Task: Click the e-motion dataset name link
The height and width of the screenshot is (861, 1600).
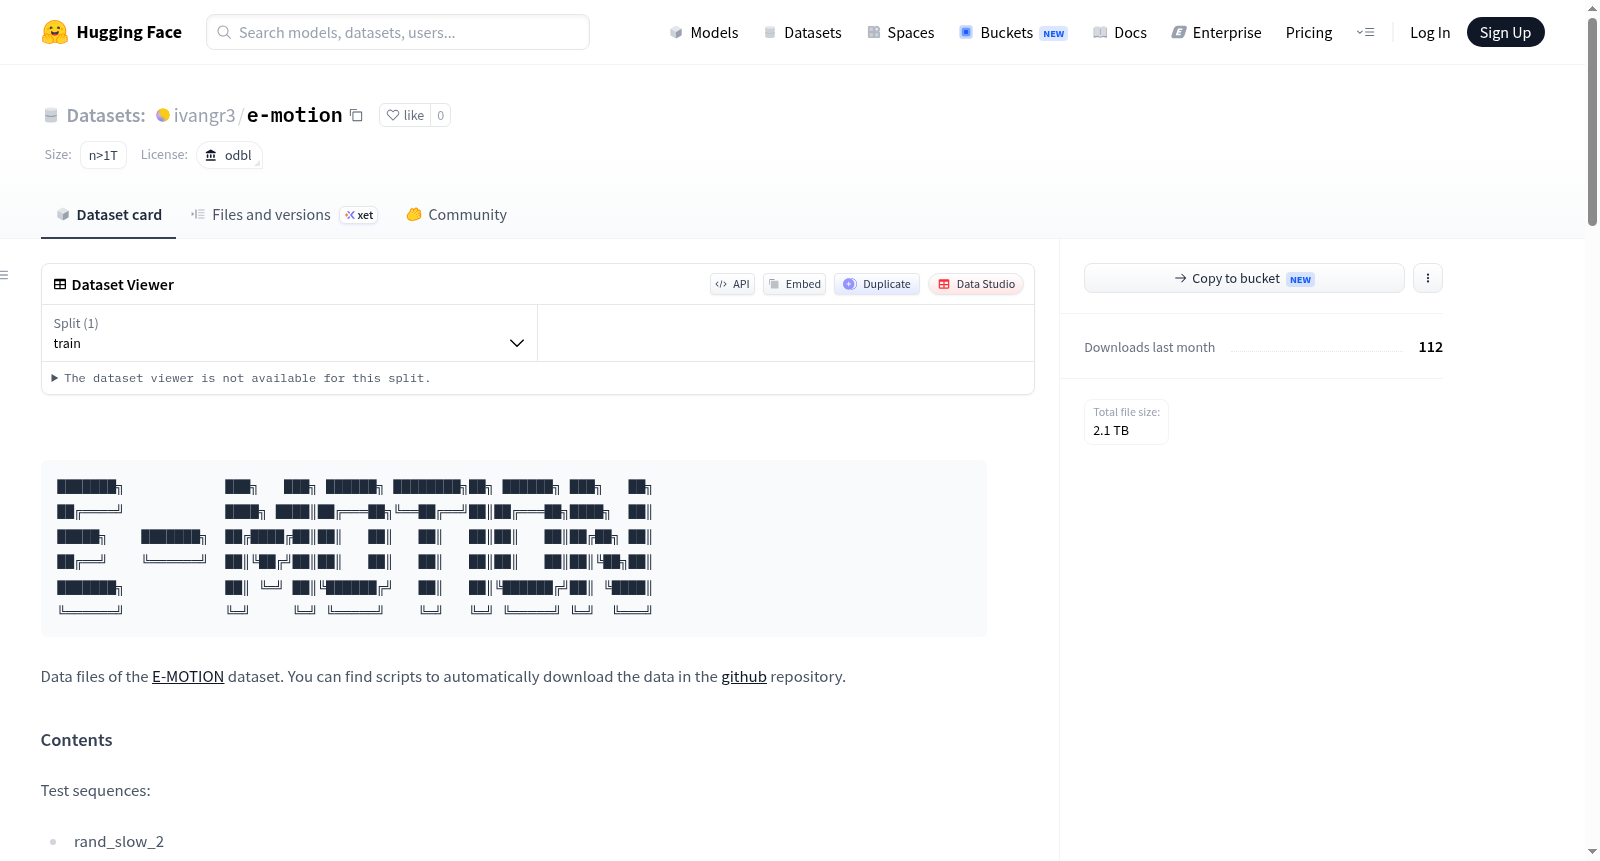Action: click(x=295, y=115)
